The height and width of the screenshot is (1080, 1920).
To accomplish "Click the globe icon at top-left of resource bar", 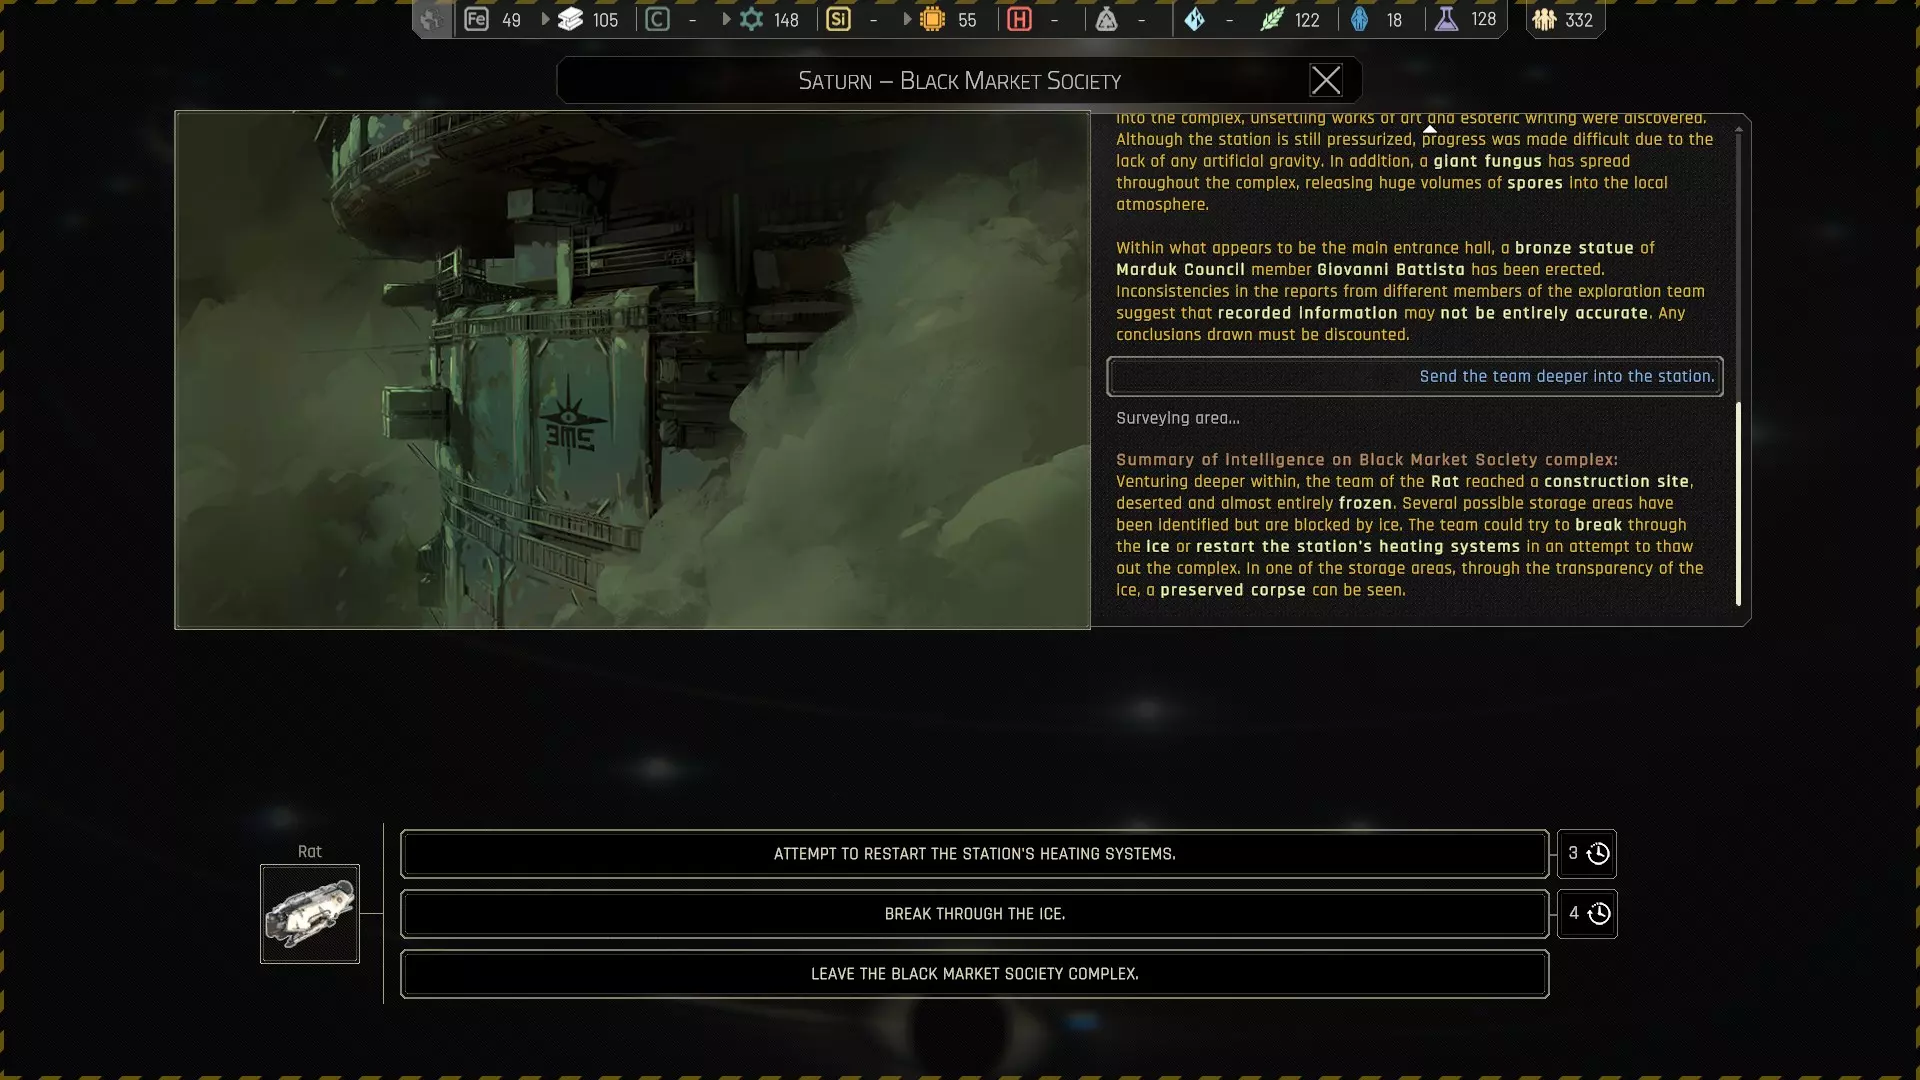I will tap(431, 19).
